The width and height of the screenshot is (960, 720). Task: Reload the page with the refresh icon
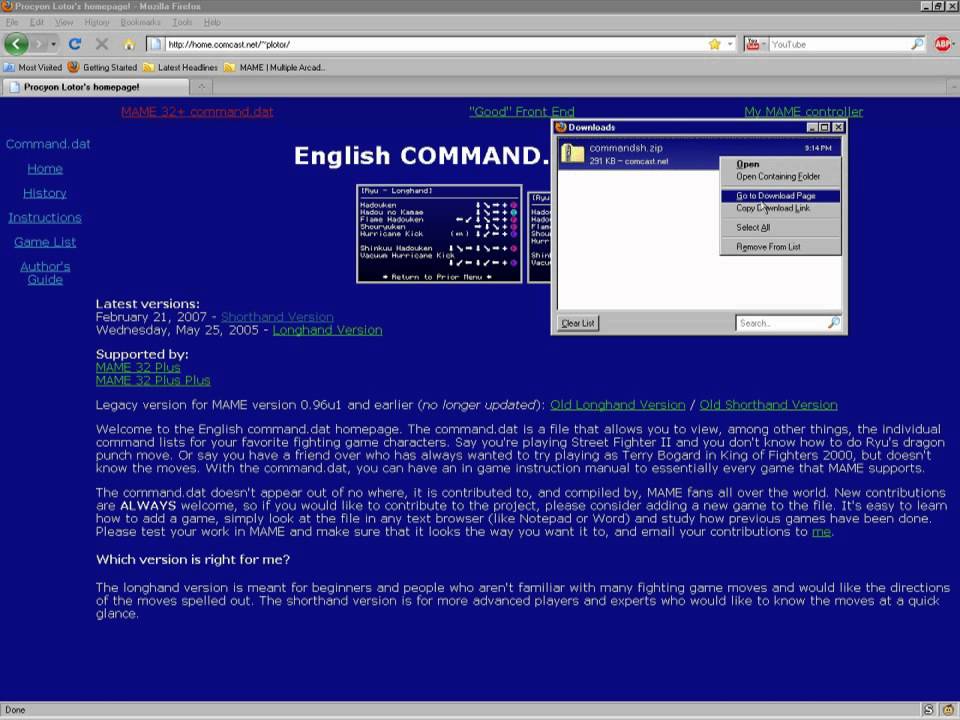coord(75,44)
